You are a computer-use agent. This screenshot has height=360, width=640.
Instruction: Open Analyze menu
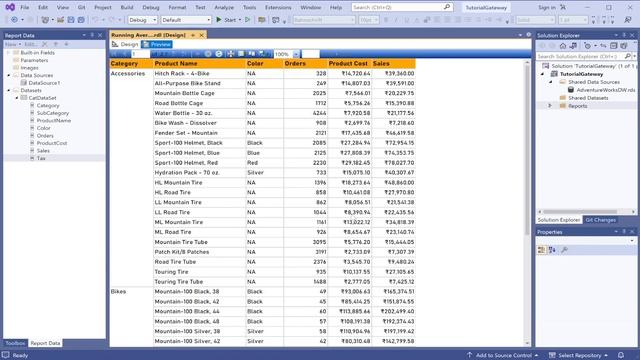pos(224,7)
